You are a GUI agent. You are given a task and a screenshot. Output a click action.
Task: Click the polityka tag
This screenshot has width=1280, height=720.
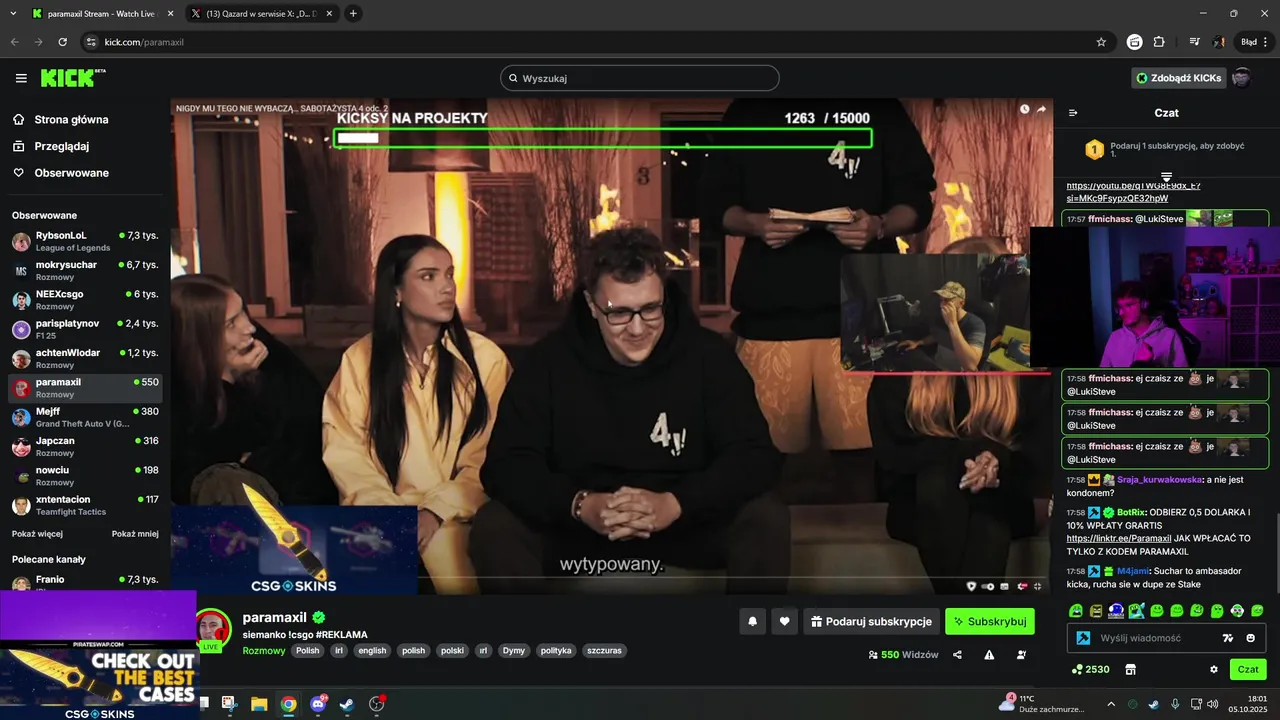pos(556,650)
